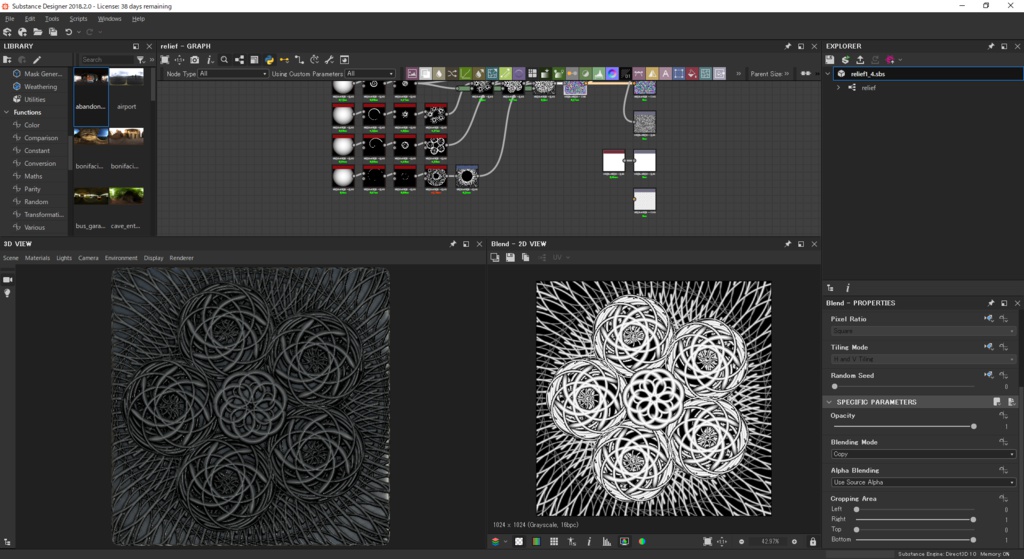Open Alpha Blending dropdown Use Source Alpha
Viewport: 1024px width, 559px height.
click(923, 482)
